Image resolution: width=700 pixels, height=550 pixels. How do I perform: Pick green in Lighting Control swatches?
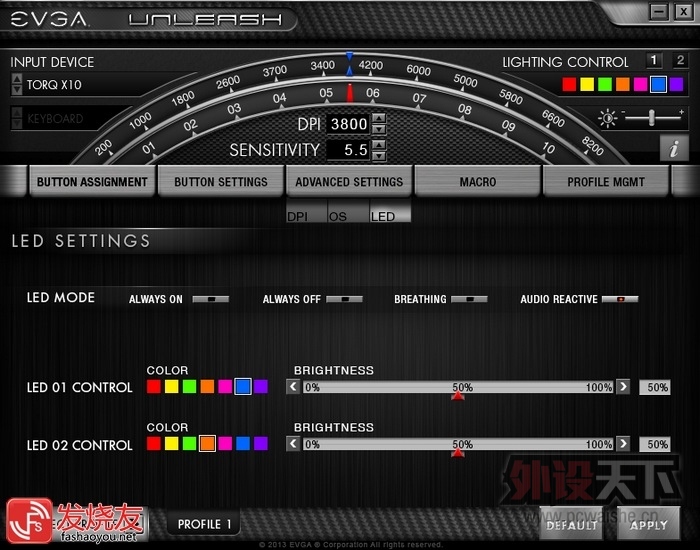click(605, 84)
